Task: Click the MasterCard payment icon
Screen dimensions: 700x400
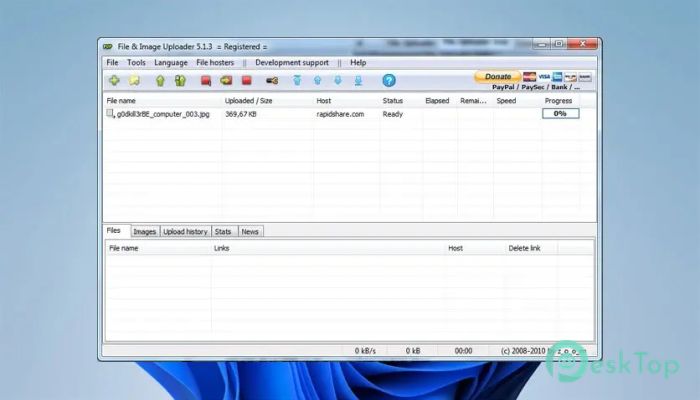Action: [529, 77]
